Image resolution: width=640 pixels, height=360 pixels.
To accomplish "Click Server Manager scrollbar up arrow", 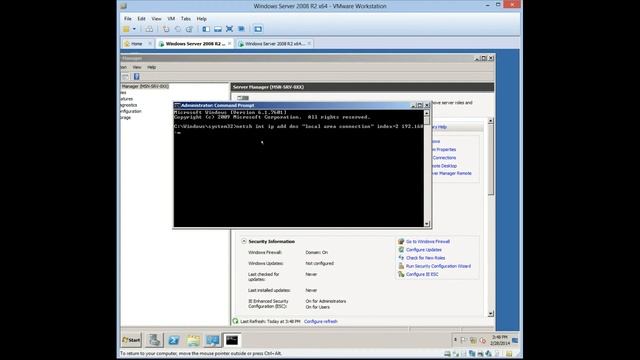I will (x=491, y=121).
